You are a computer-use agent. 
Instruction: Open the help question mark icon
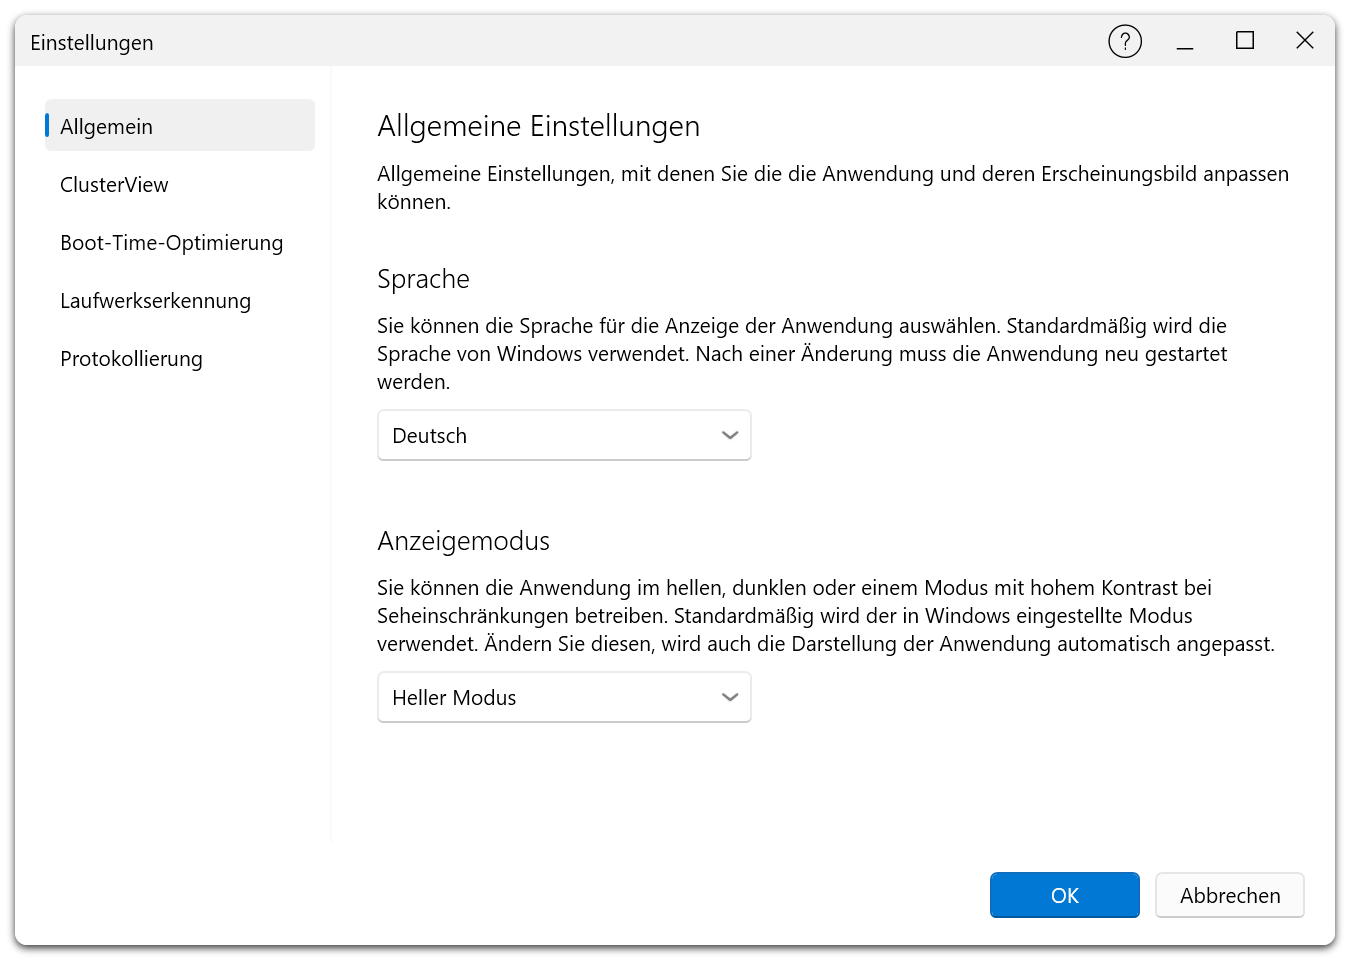pos(1124,41)
